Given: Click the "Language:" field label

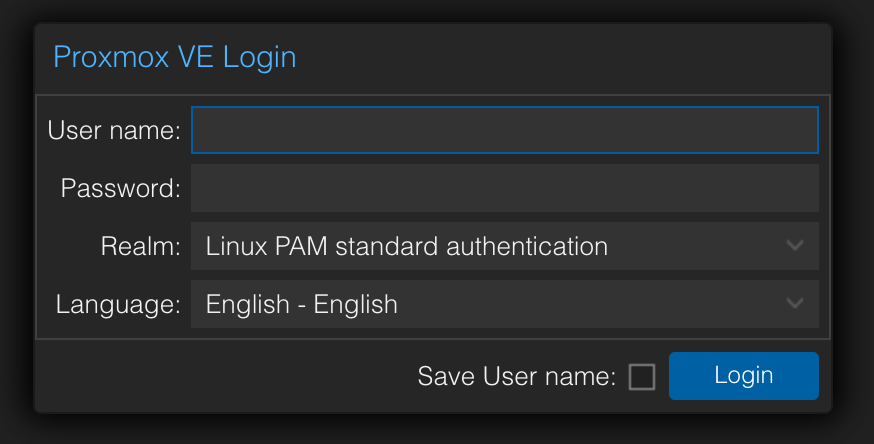Looking at the screenshot, I should click(118, 304).
